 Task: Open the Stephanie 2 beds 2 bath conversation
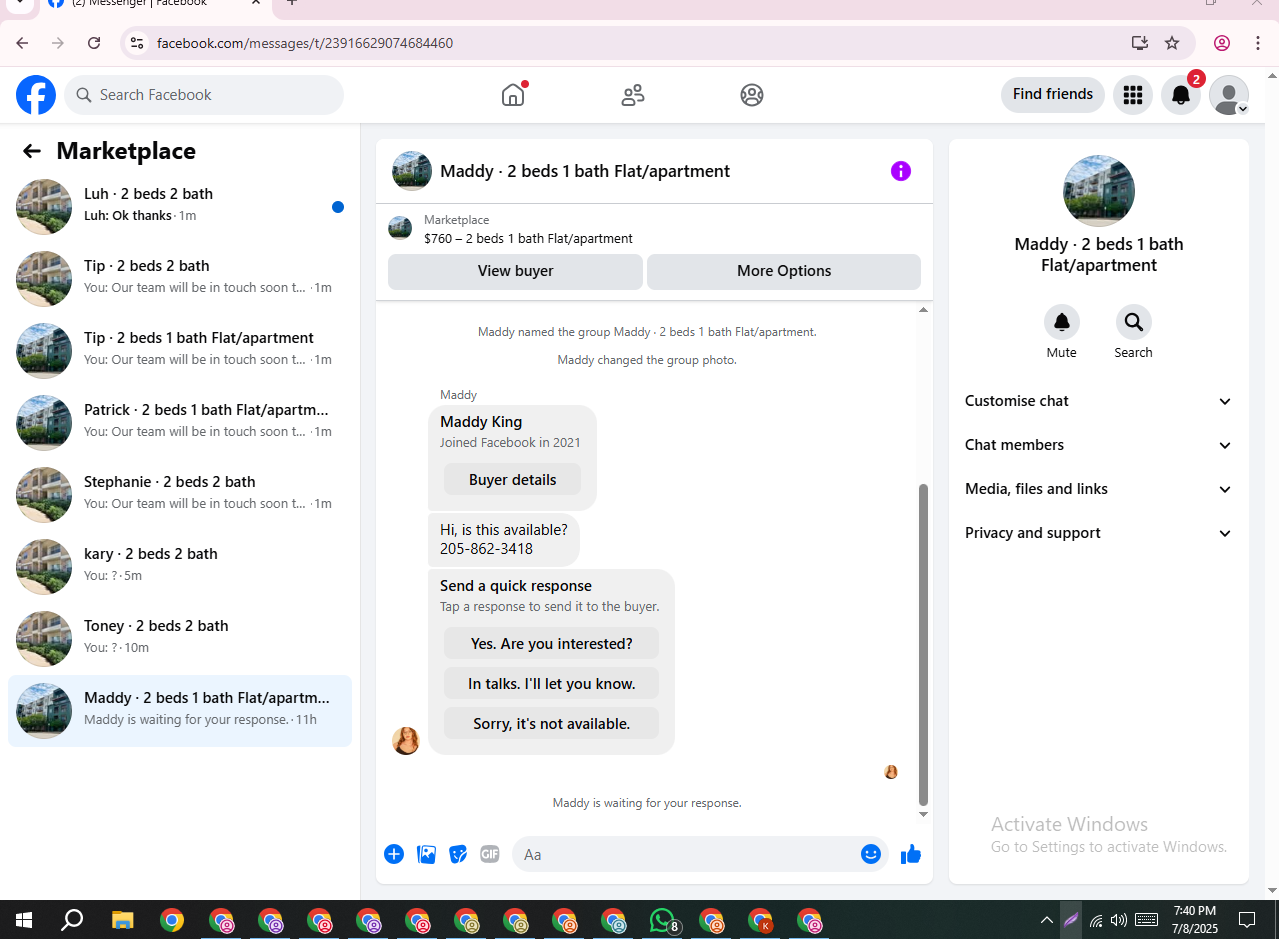(180, 495)
